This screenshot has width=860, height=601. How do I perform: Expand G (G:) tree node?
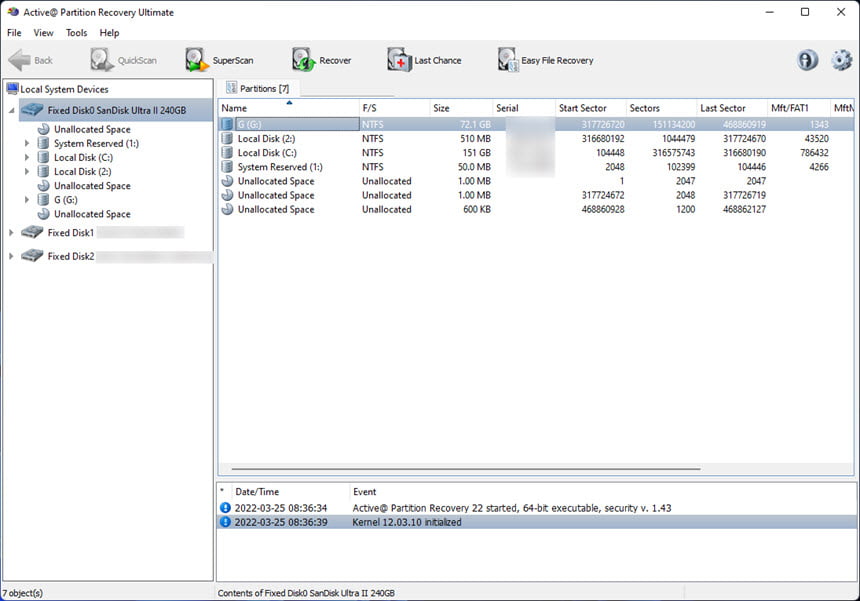point(26,200)
